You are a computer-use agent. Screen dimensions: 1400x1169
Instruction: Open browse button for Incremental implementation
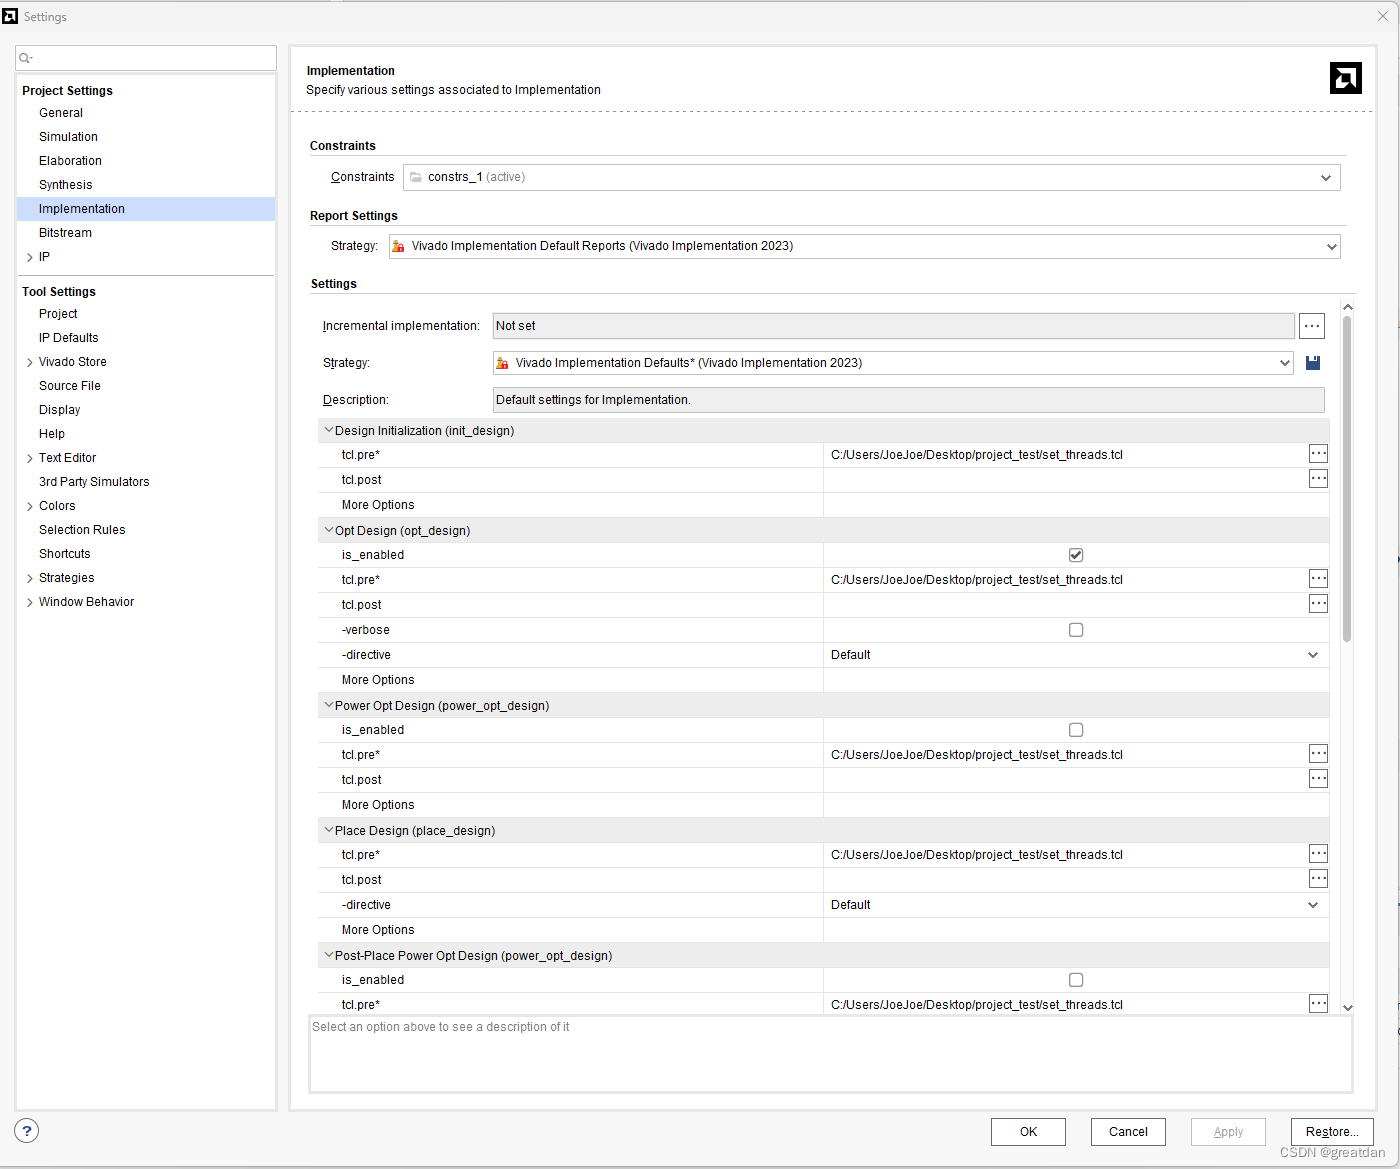tap(1312, 326)
